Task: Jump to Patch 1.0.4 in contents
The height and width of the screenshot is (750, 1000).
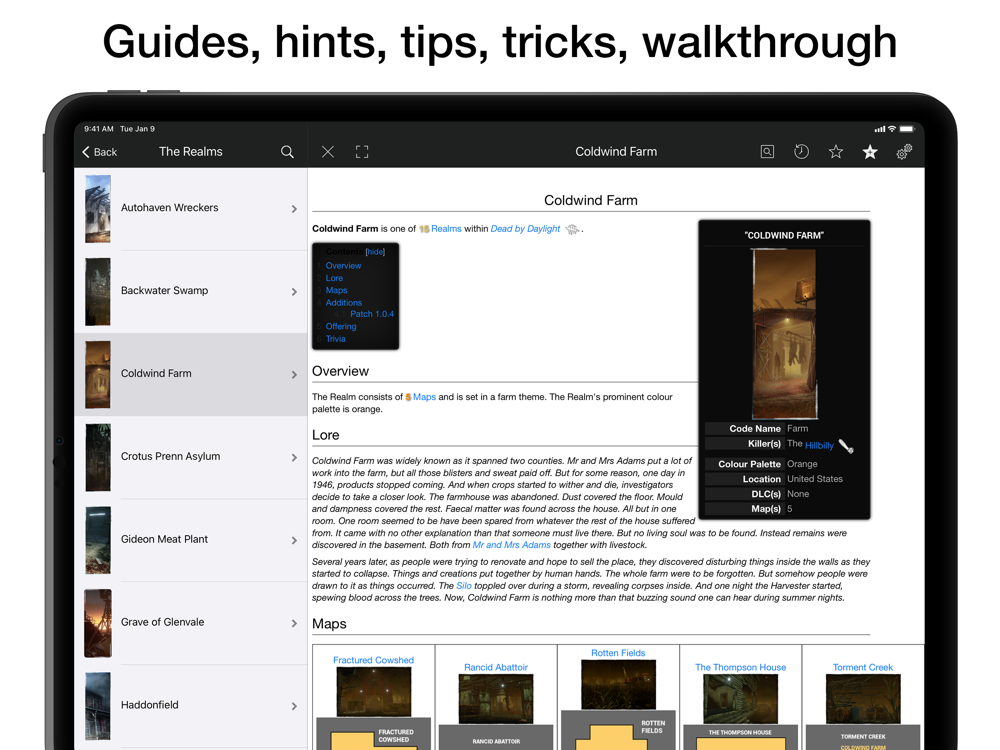Action: click(372, 314)
